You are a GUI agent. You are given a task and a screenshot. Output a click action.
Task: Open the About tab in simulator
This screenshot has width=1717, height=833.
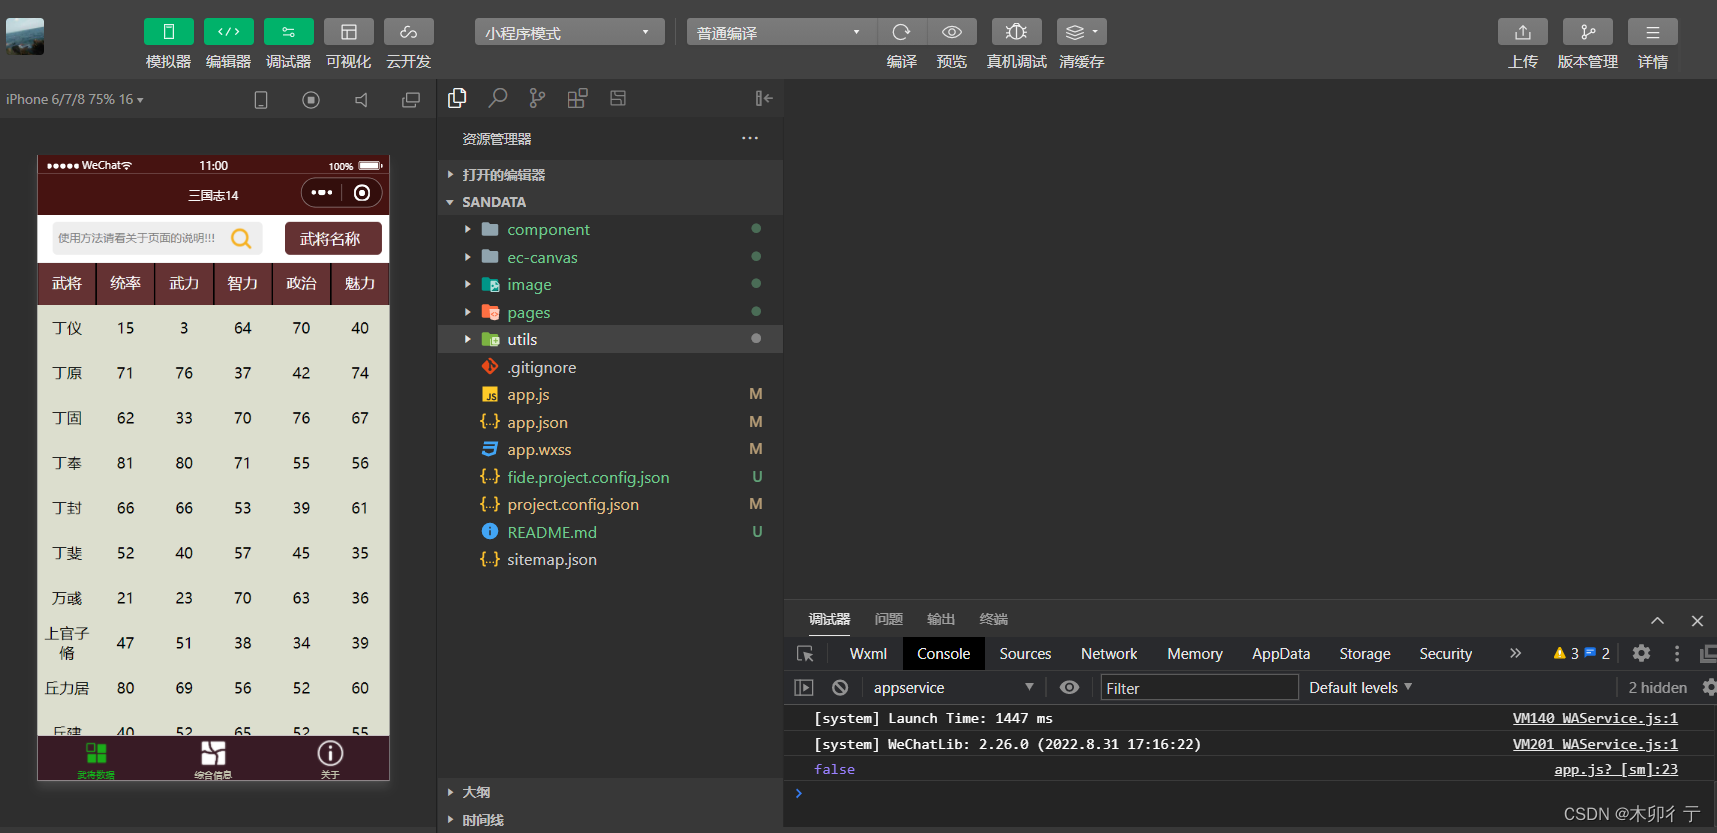point(330,759)
